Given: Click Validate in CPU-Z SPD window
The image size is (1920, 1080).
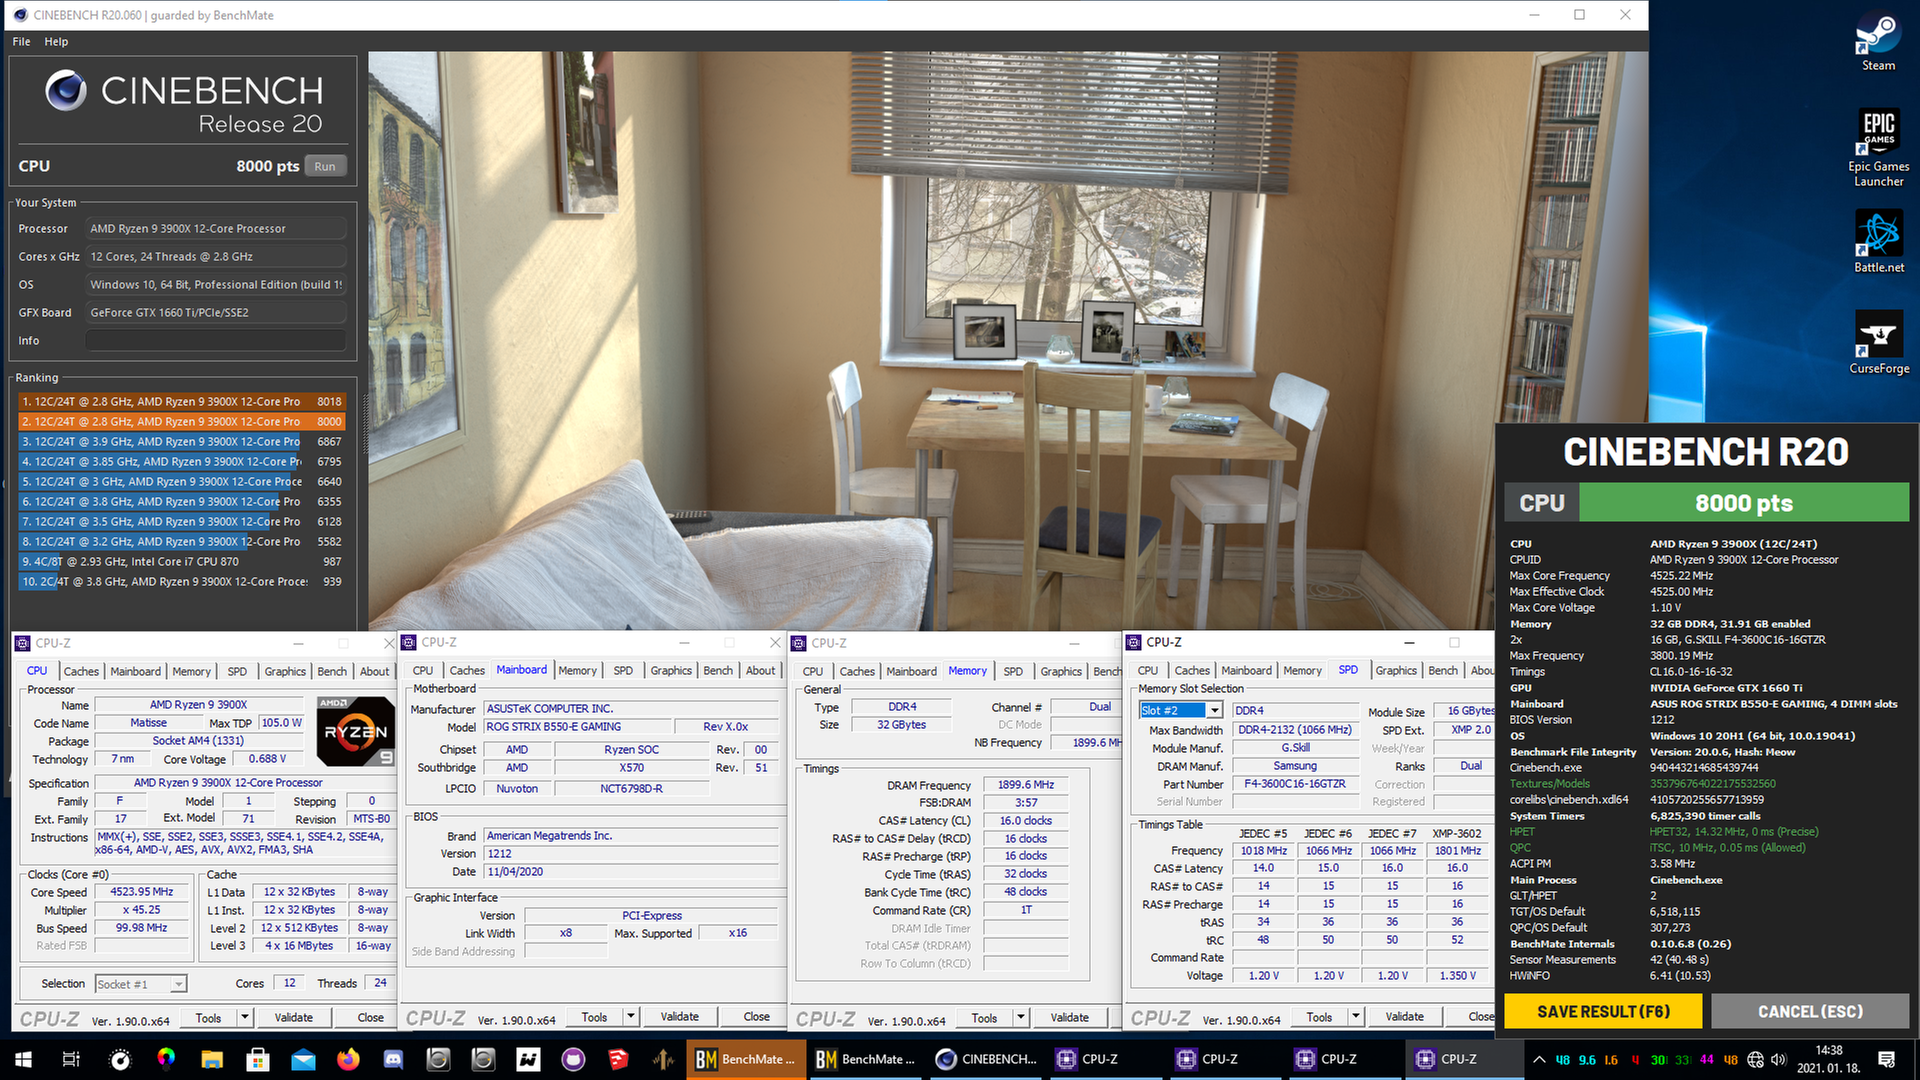Looking at the screenshot, I should [1404, 1017].
